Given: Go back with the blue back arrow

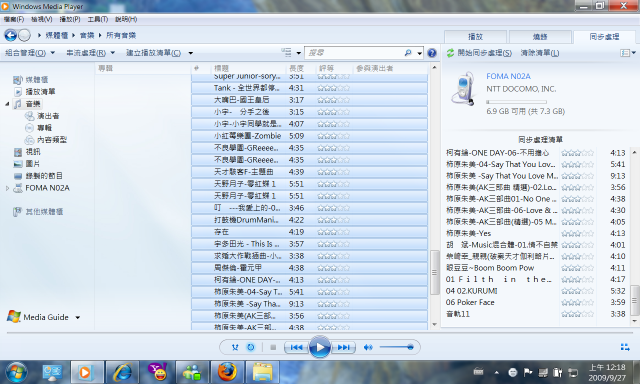Looking at the screenshot, I should pyautogui.click(x=11, y=36).
